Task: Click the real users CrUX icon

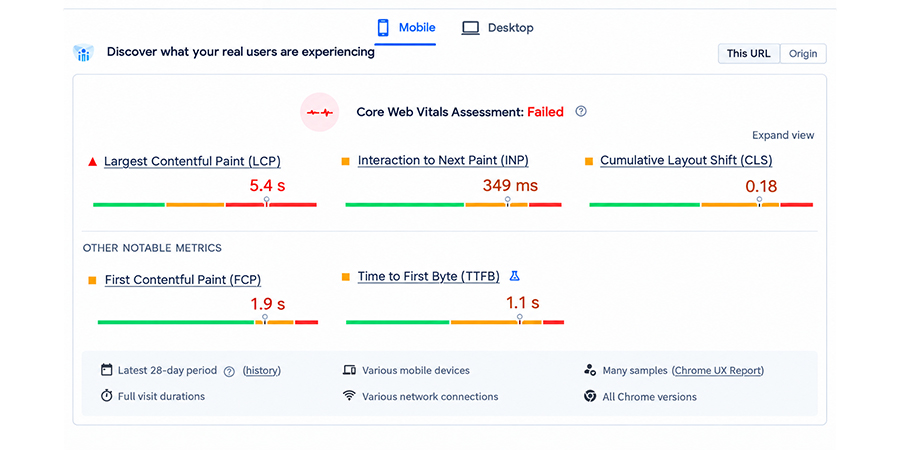Action: tap(83, 53)
